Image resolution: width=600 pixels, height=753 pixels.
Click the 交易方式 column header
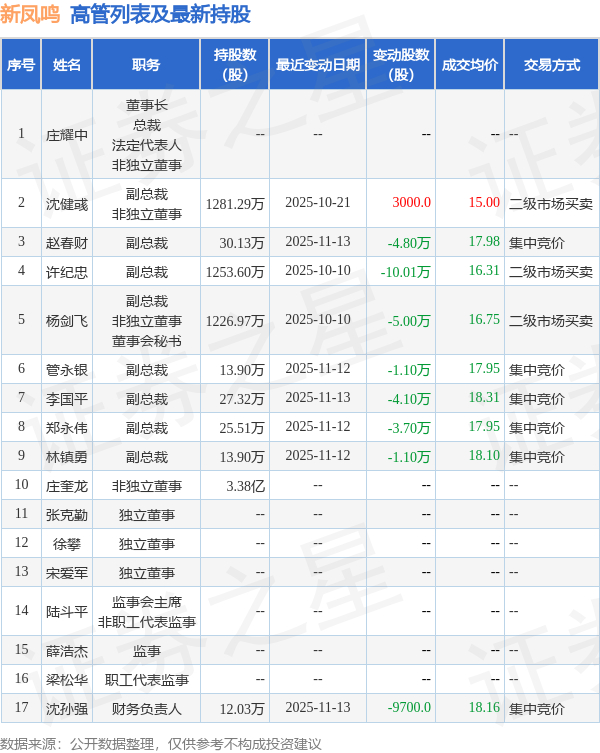pyautogui.click(x=552, y=64)
